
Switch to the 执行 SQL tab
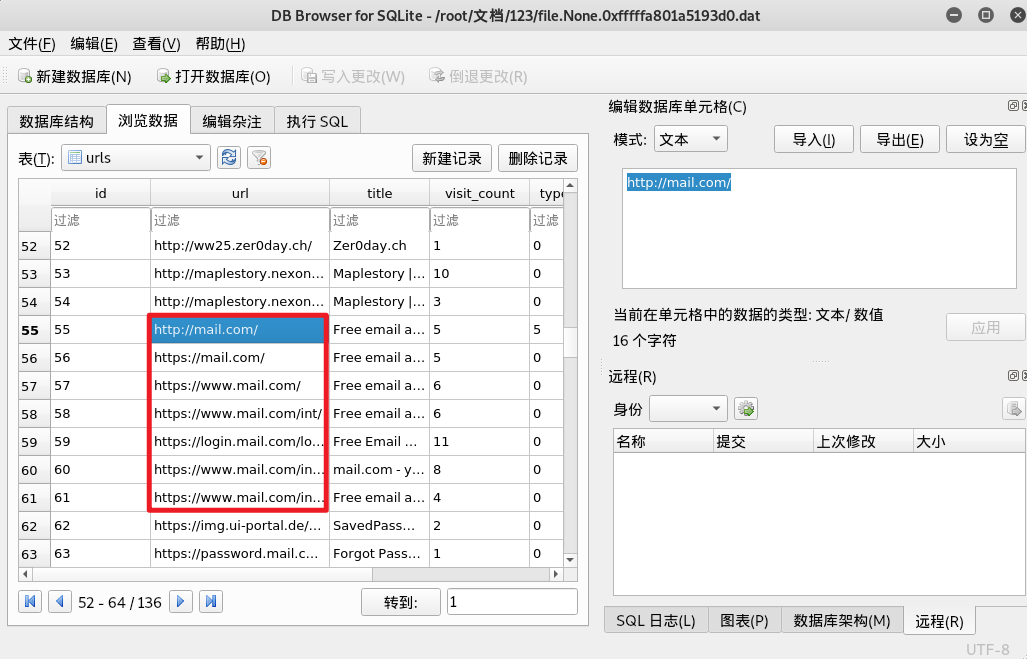click(x=317, y=121)
